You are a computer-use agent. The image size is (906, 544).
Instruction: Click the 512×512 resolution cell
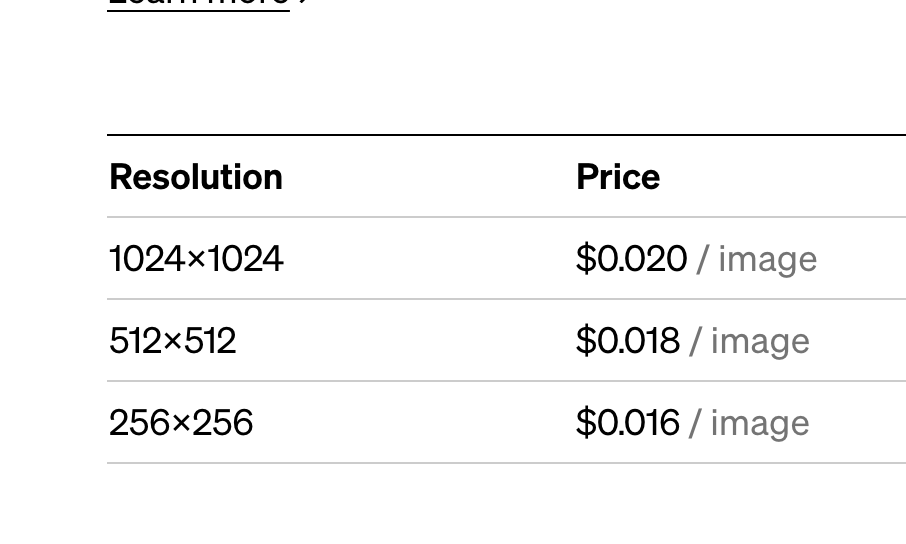click(172, 341)
